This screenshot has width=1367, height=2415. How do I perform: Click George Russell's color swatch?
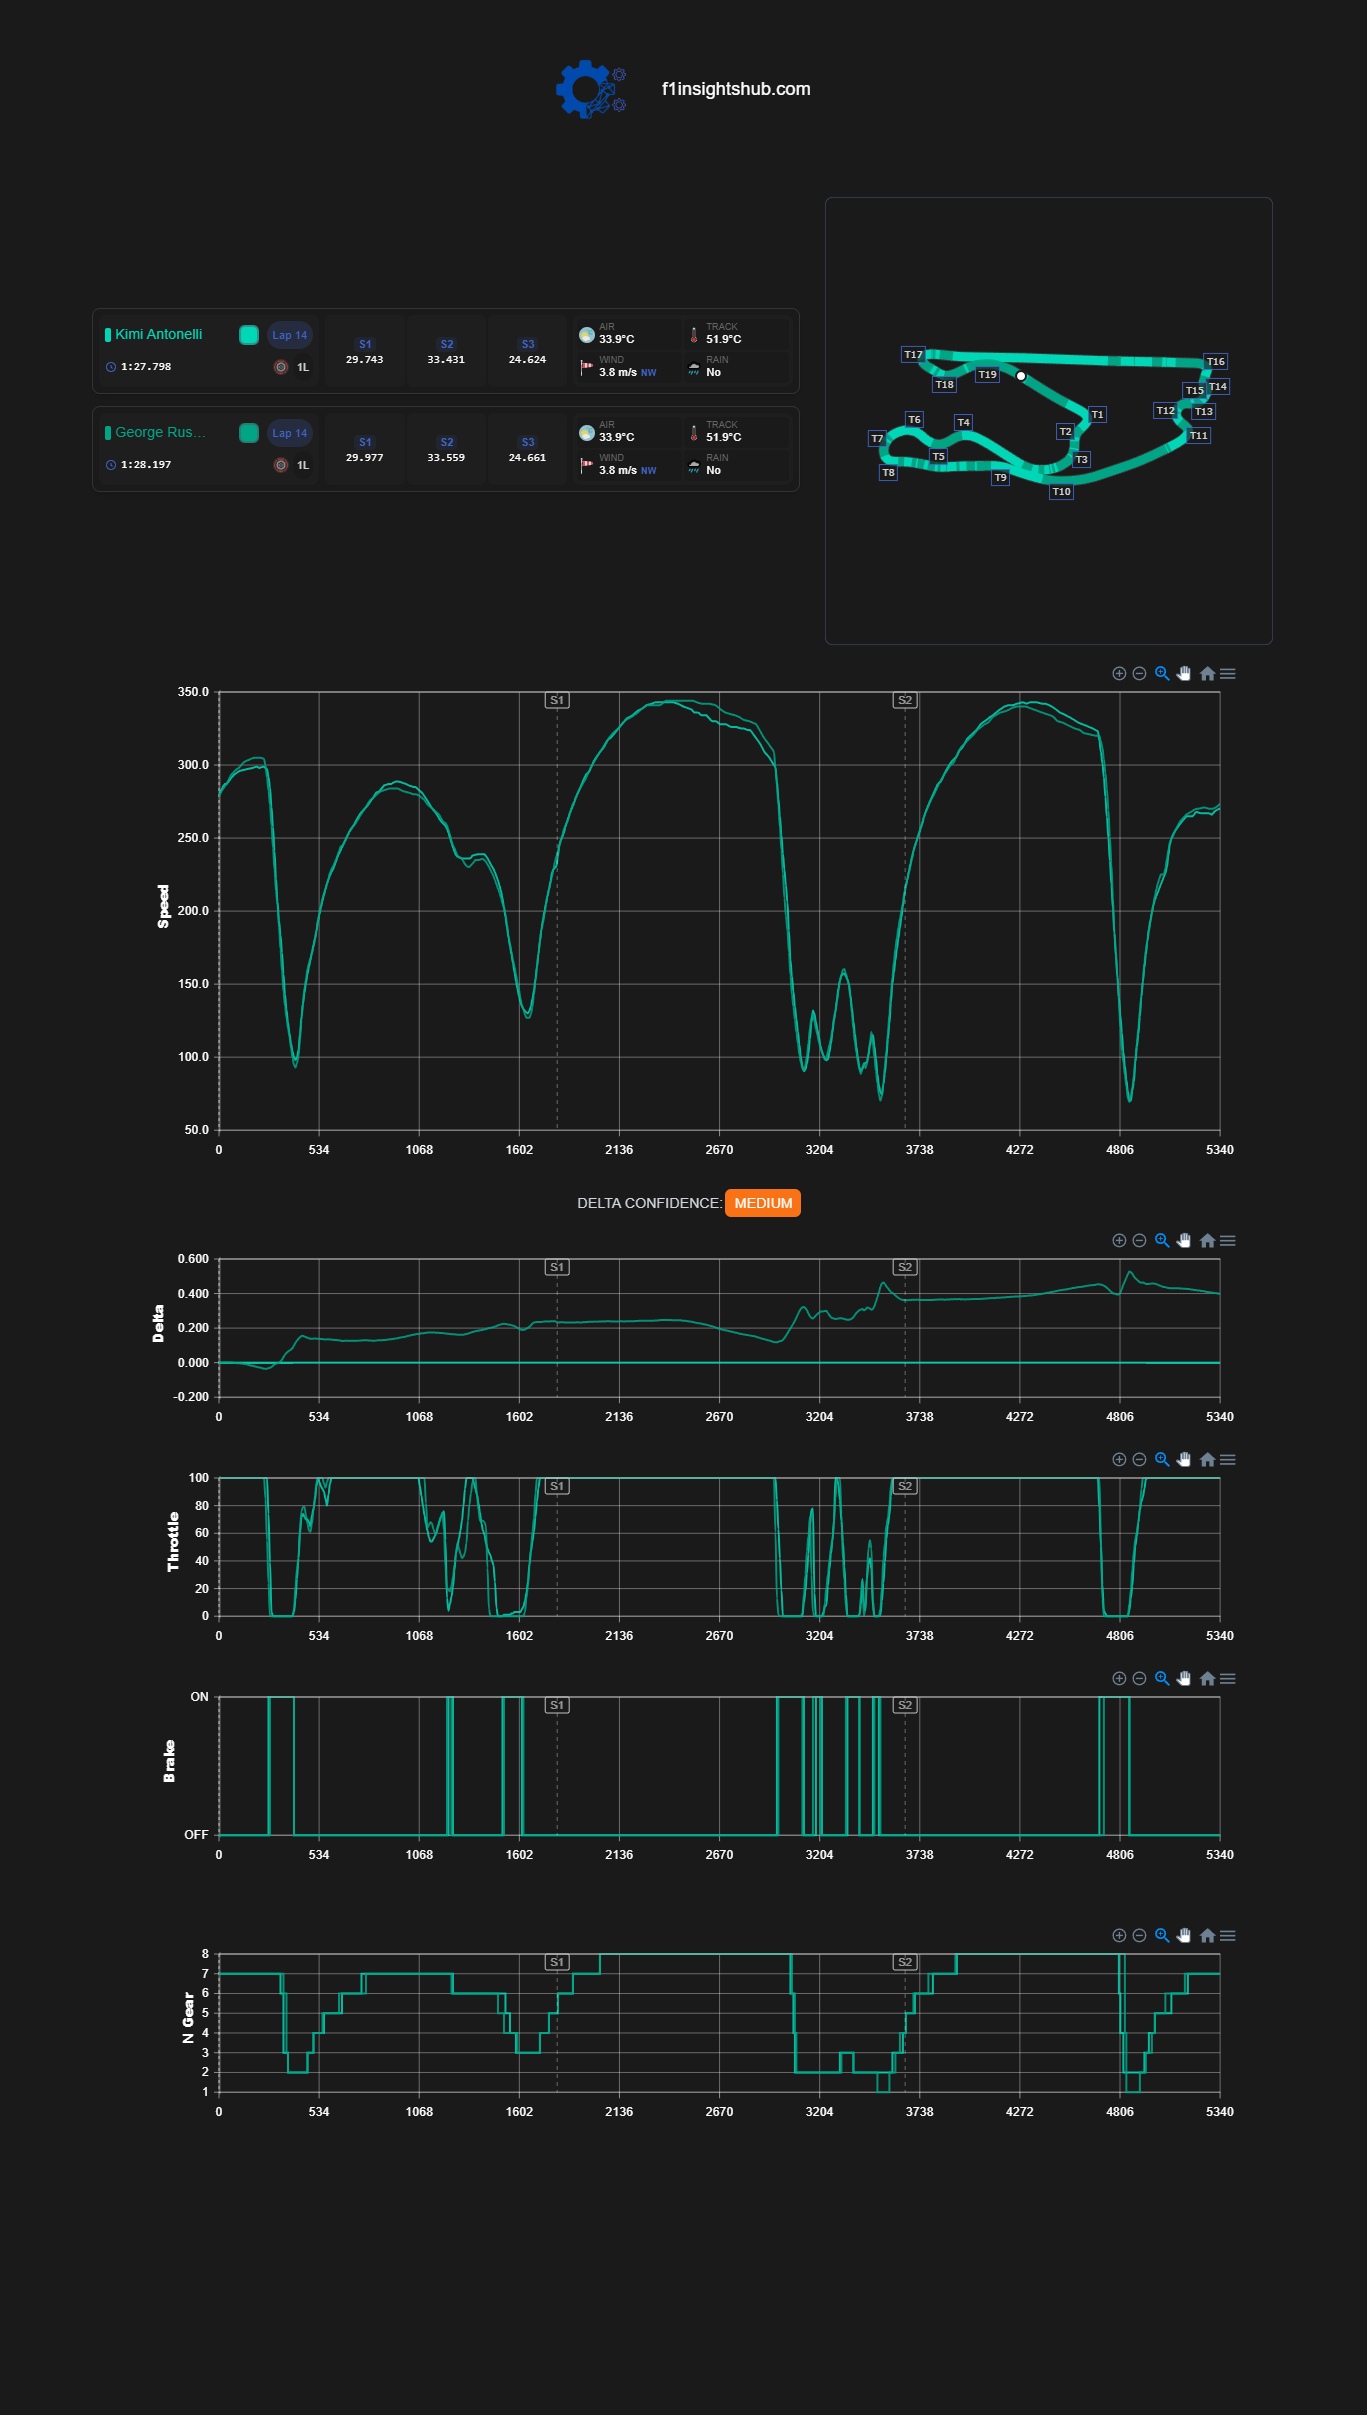249,433
